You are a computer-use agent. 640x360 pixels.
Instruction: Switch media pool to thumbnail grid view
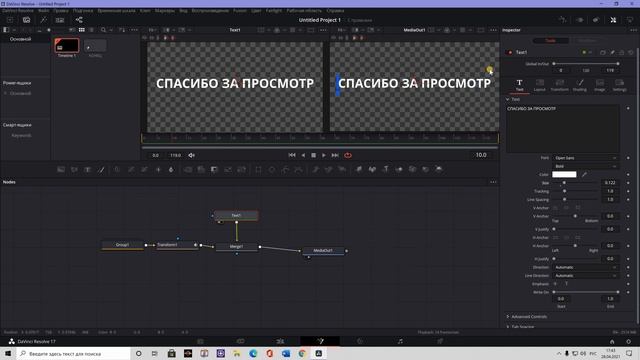point(82,30)
